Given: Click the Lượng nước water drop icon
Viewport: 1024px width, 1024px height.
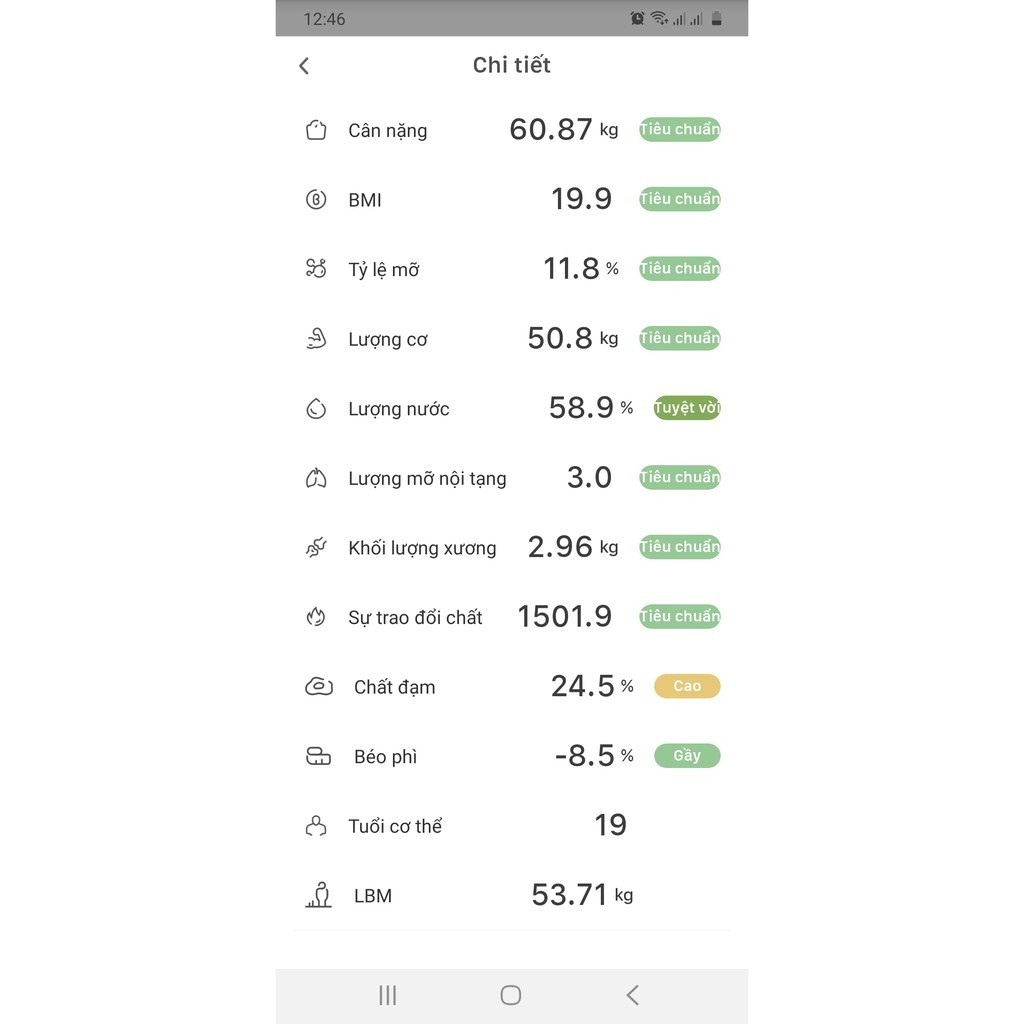Looking at the screenshot, I should [x=316, y=409].
